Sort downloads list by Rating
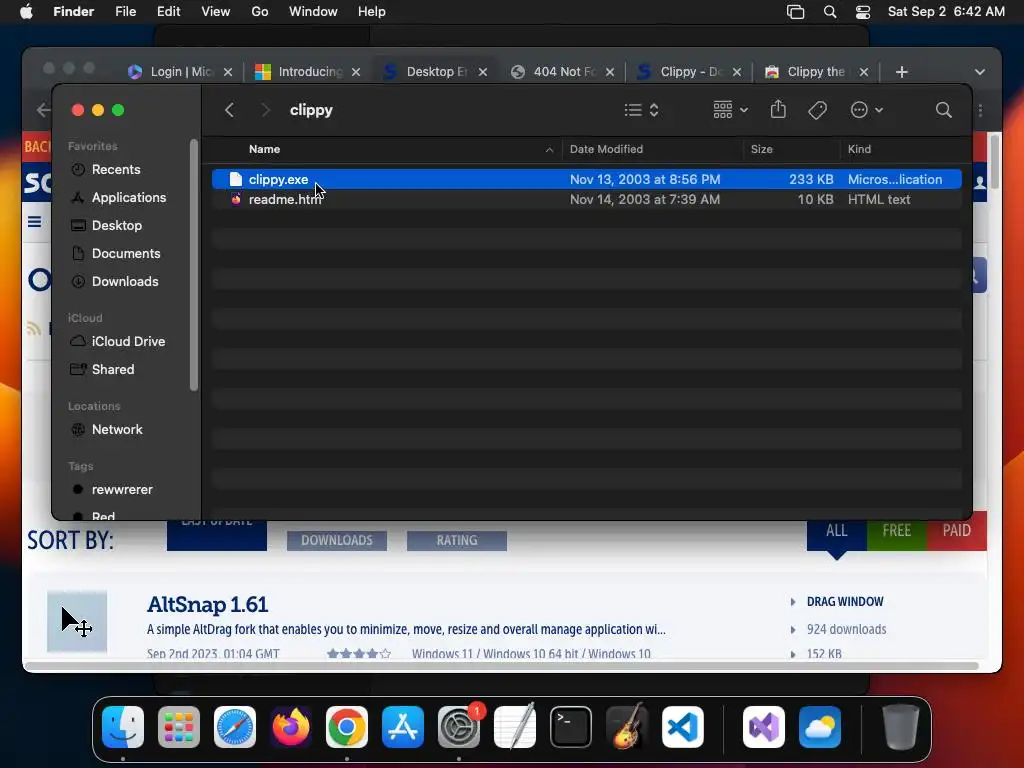Screen dimensions: 1024x768 point(457,541)
